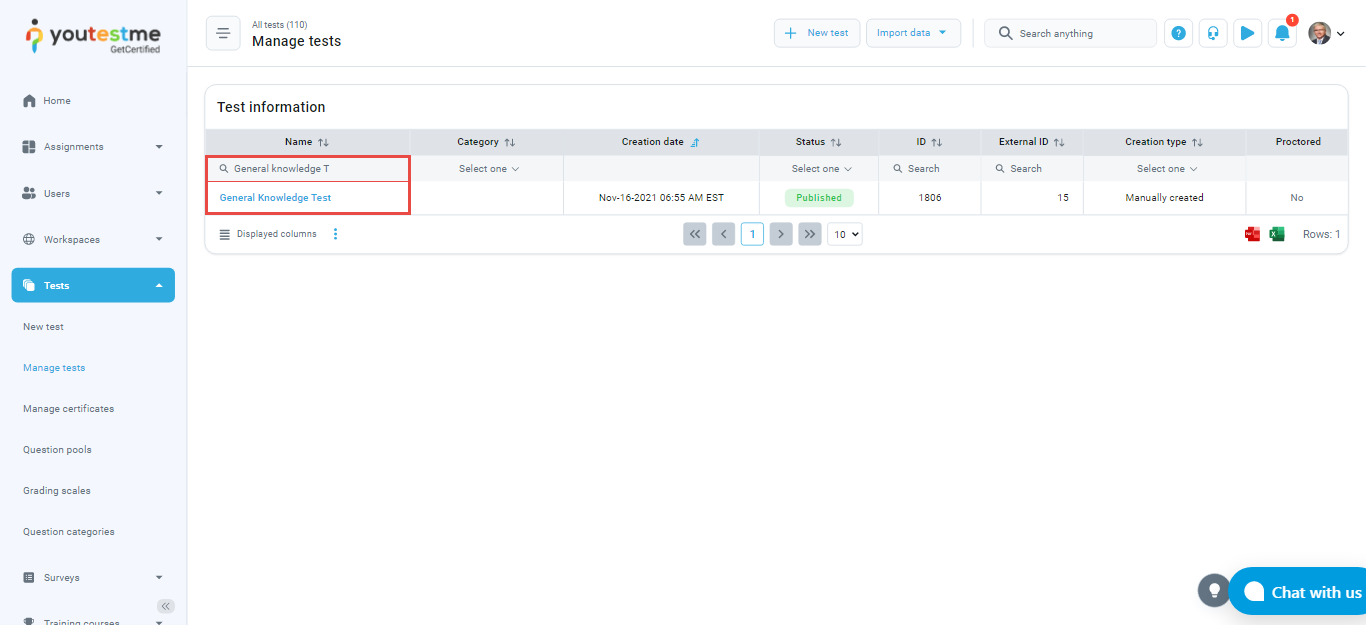Open the video tutorial play icon
1366x625 pixels.
coord(1246,33)
